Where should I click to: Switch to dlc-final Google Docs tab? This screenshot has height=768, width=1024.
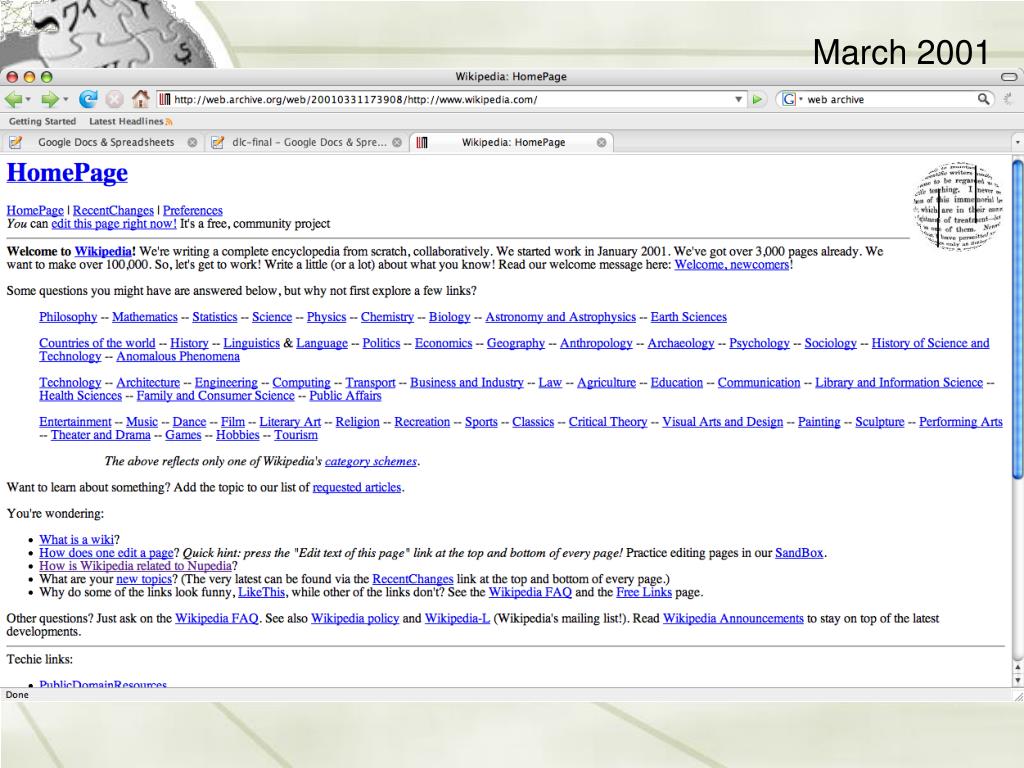point(307,142)
